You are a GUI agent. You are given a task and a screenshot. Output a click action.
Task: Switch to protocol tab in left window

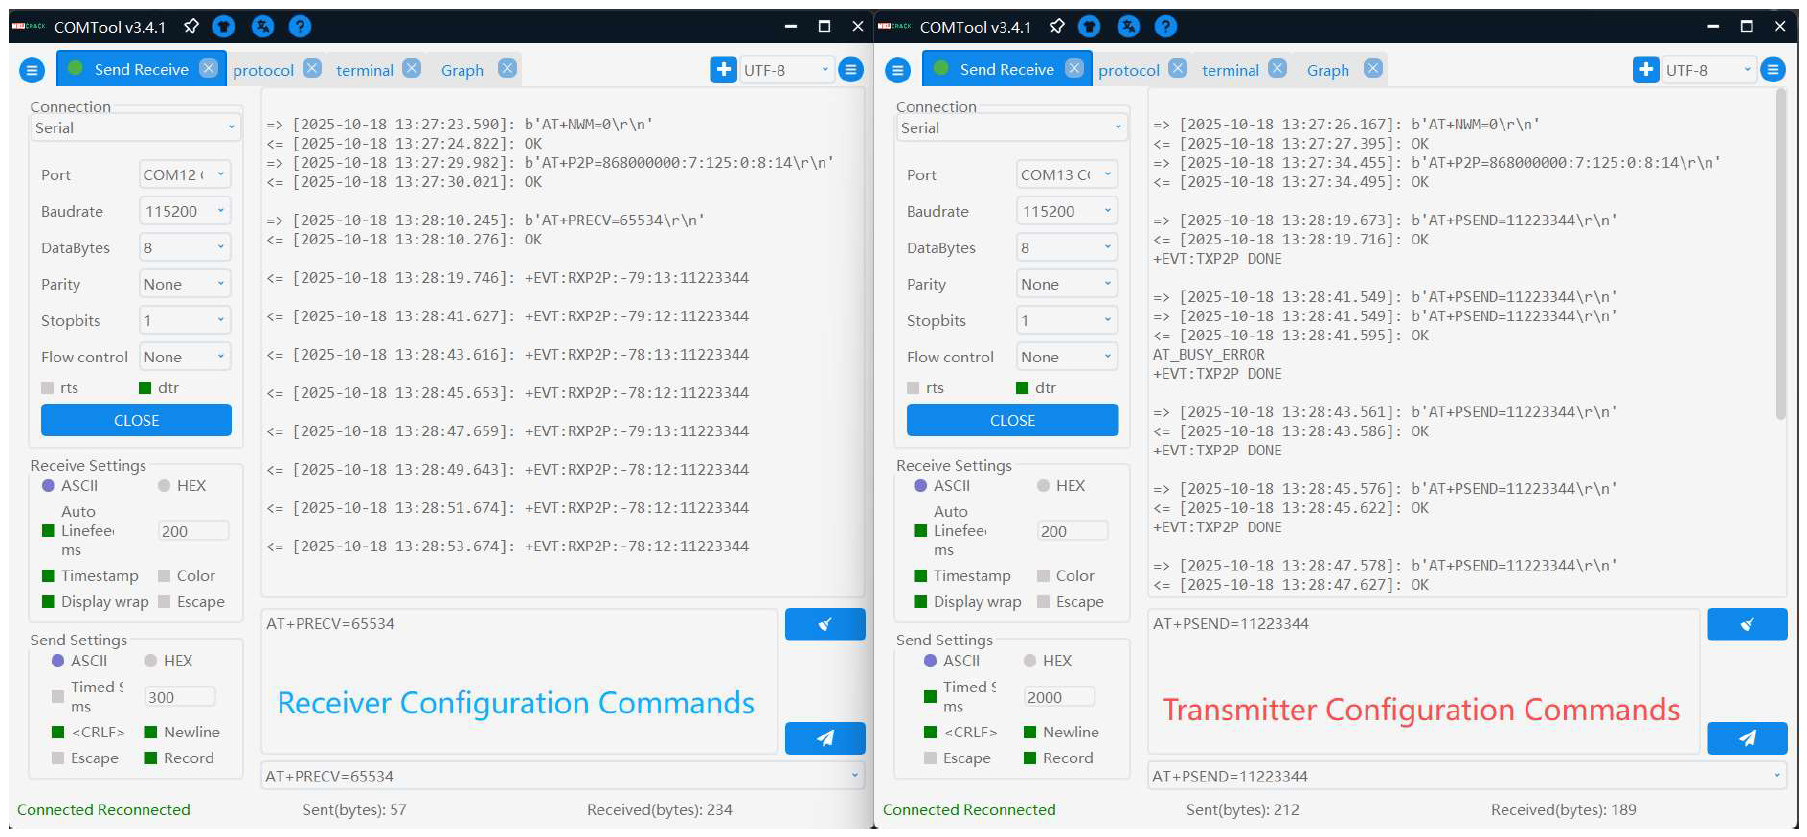263,70
